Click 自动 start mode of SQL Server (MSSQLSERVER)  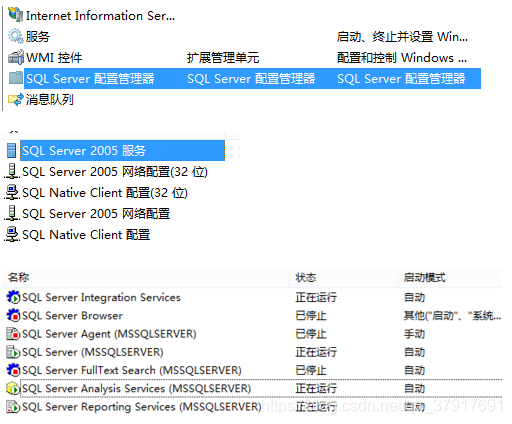coord(414,352)
